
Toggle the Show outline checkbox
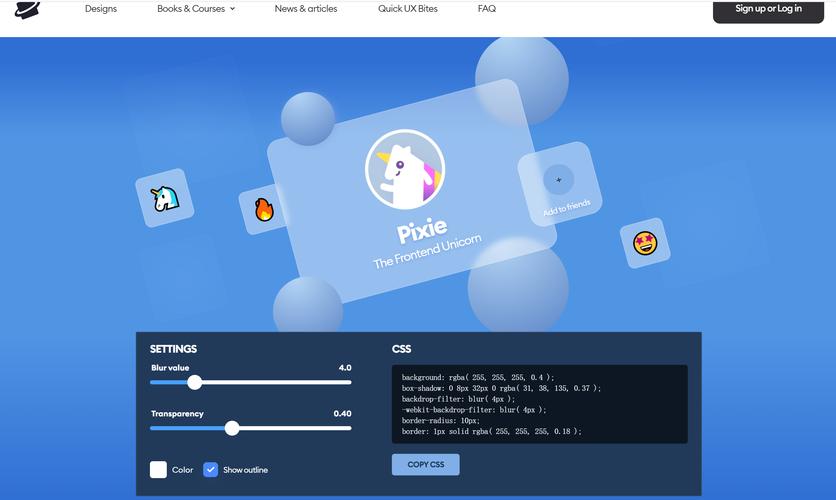(211, 469)
